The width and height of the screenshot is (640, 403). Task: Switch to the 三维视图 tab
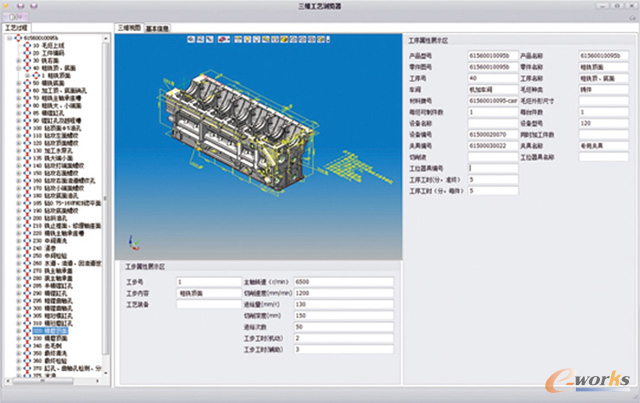tap(129, 28)
